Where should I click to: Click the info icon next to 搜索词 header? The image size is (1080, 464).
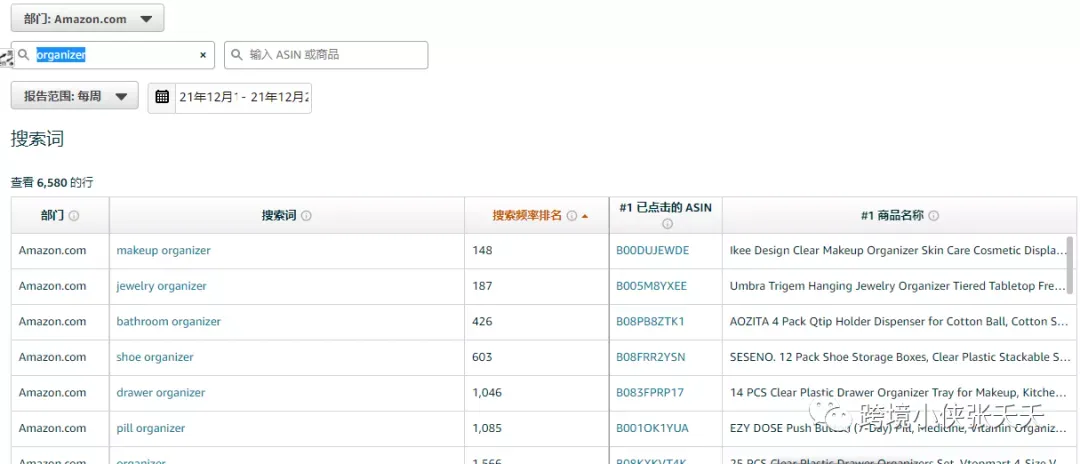[x=307, y=215]
